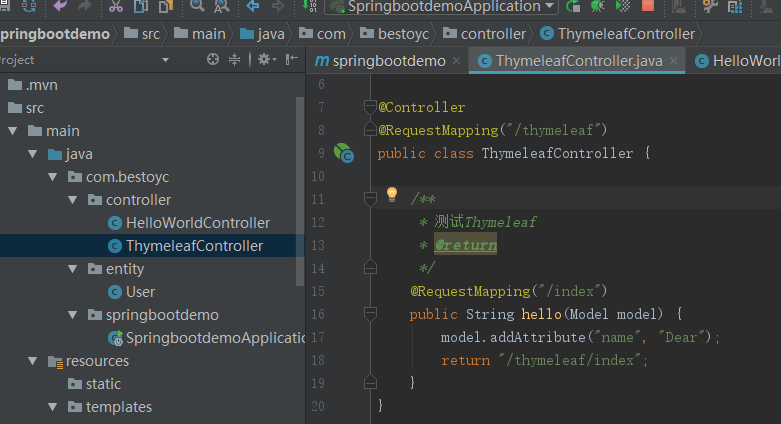This screenshot has height=424, width=781.
Task: Open Find with magnifier icon
Action: click(x=197, y=5)
